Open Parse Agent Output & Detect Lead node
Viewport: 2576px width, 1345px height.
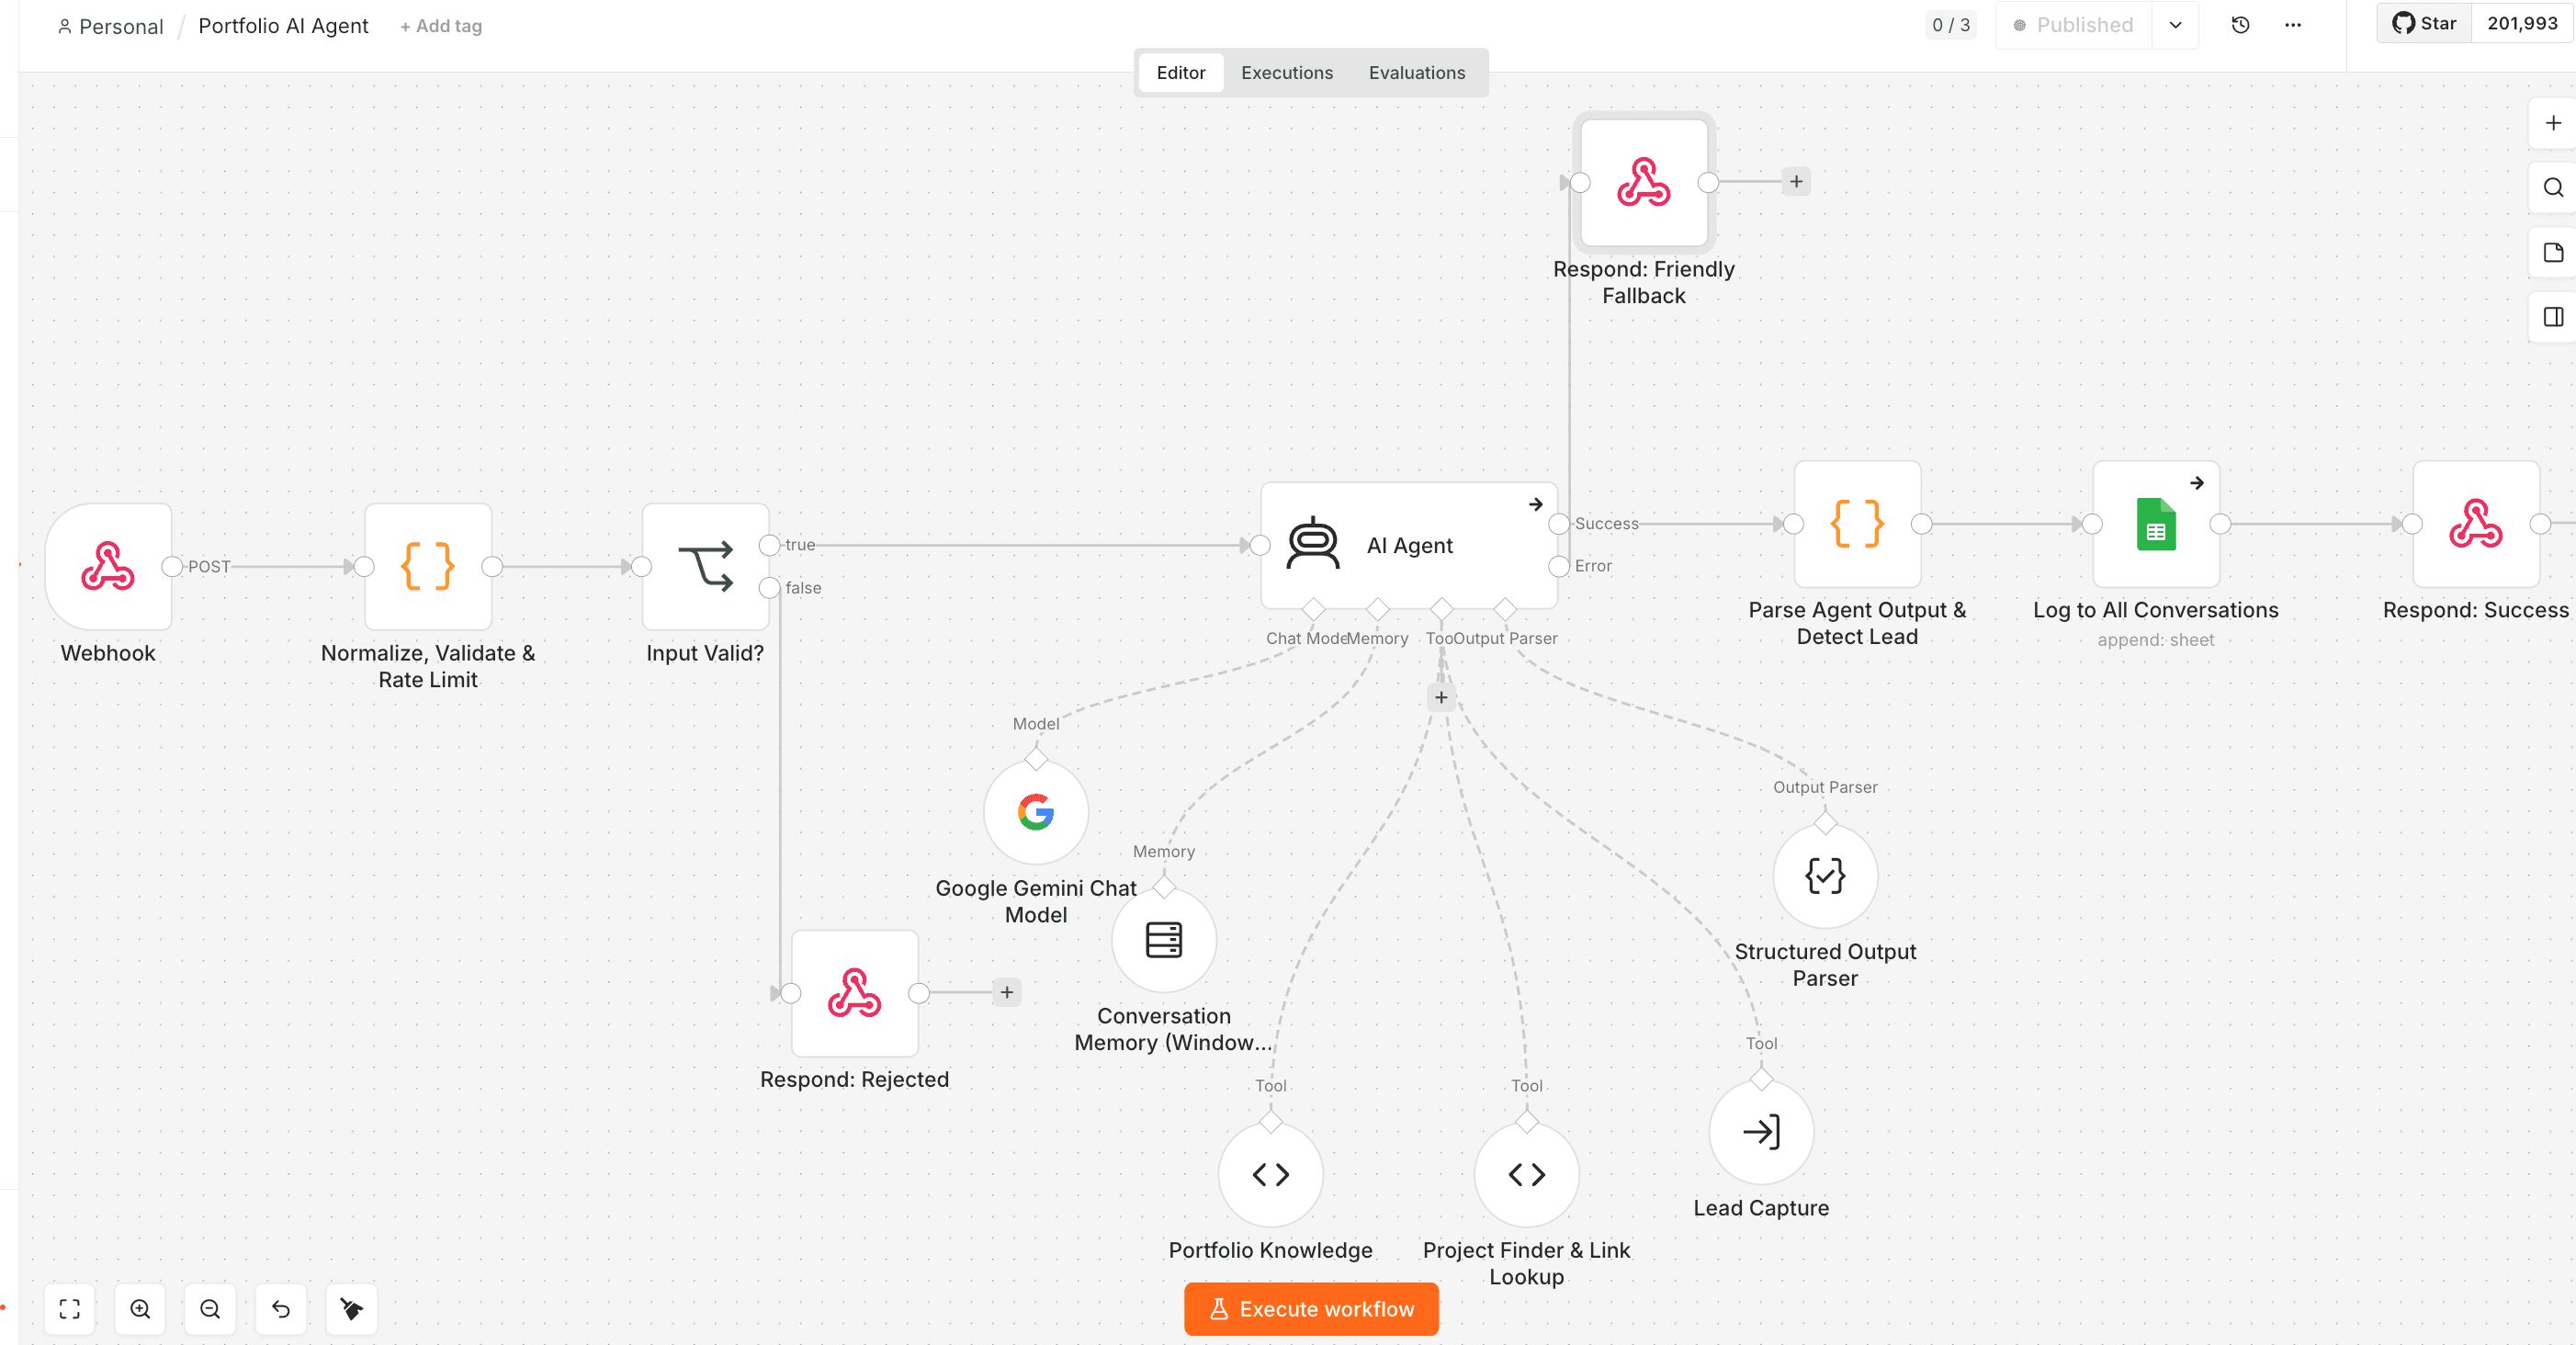coord(1857,524)
